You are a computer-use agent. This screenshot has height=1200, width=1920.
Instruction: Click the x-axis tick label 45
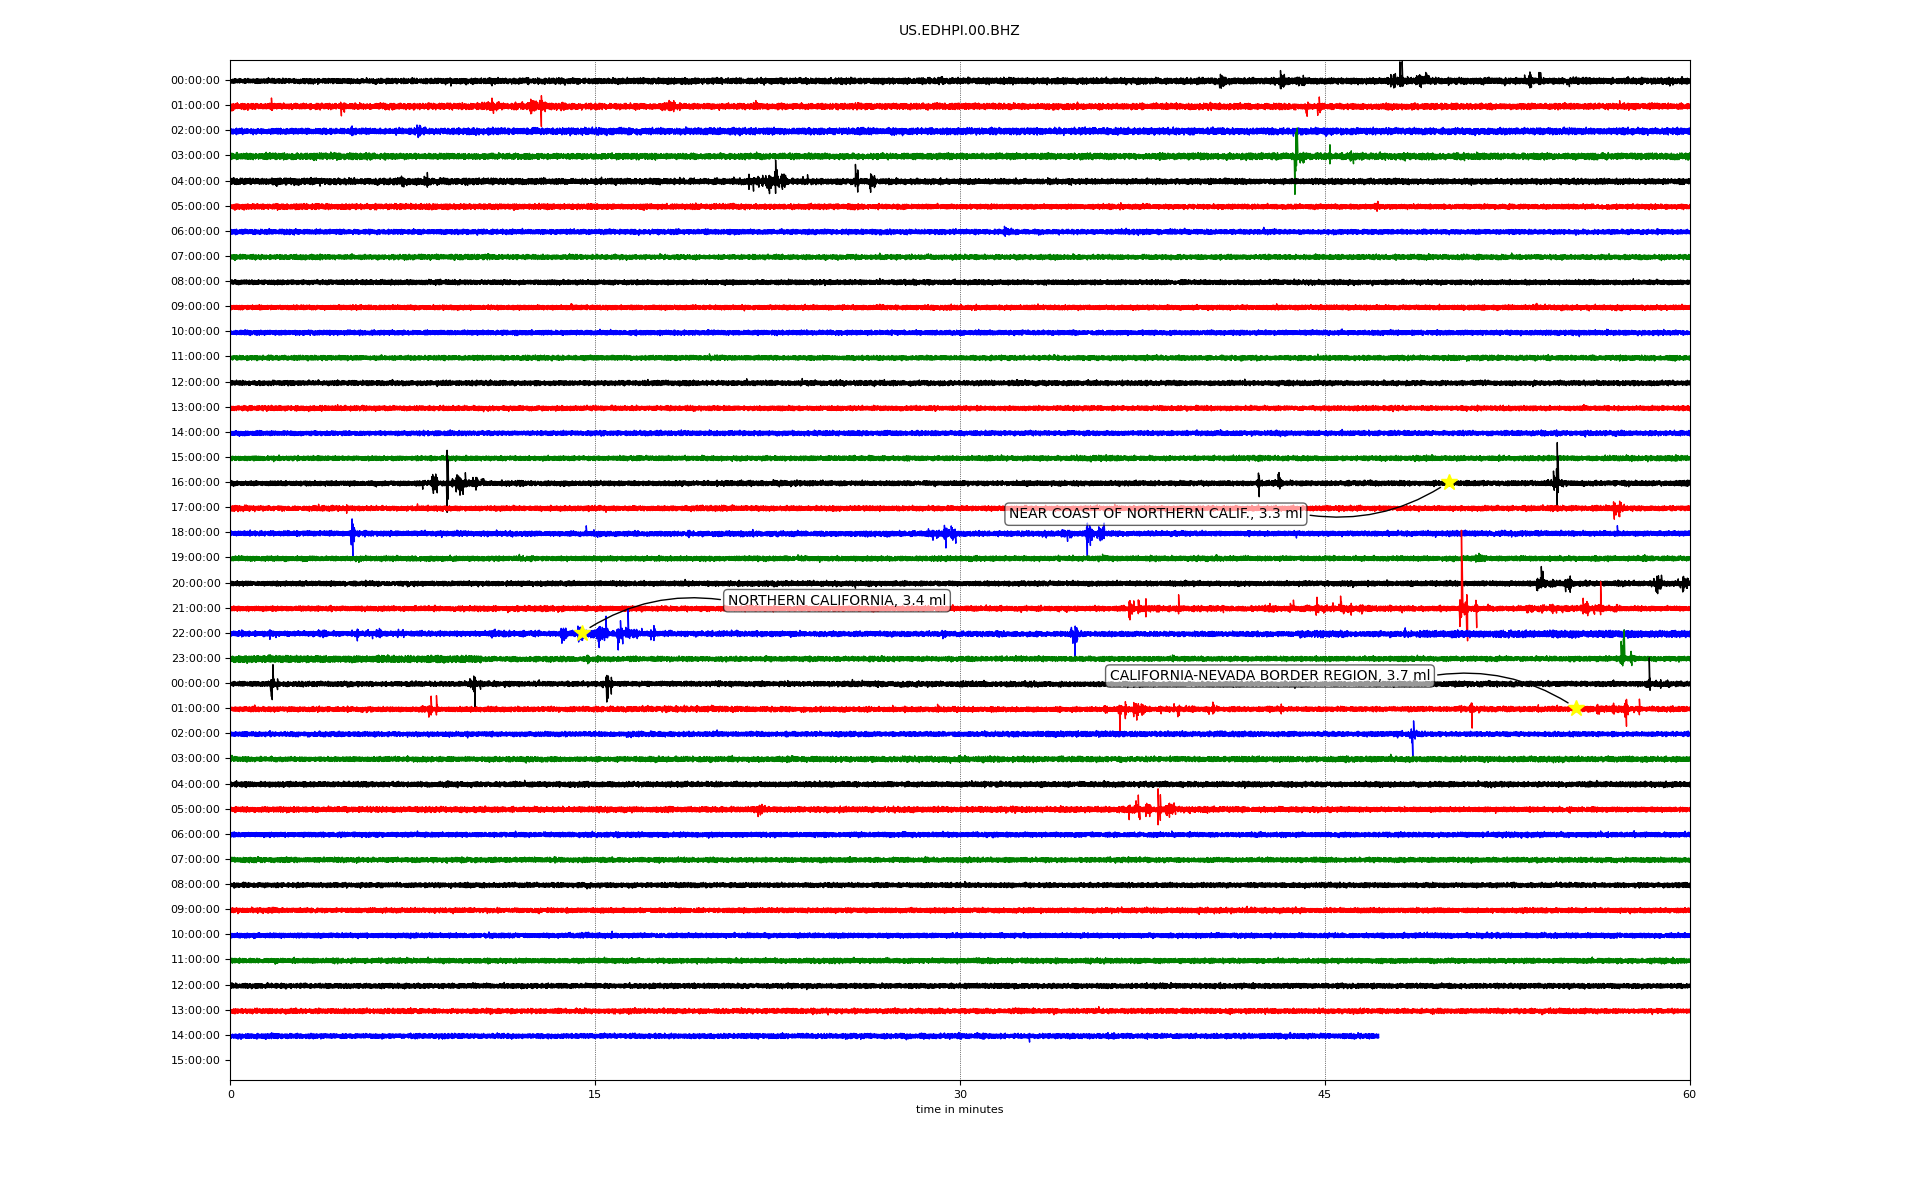point(1325,1094)
